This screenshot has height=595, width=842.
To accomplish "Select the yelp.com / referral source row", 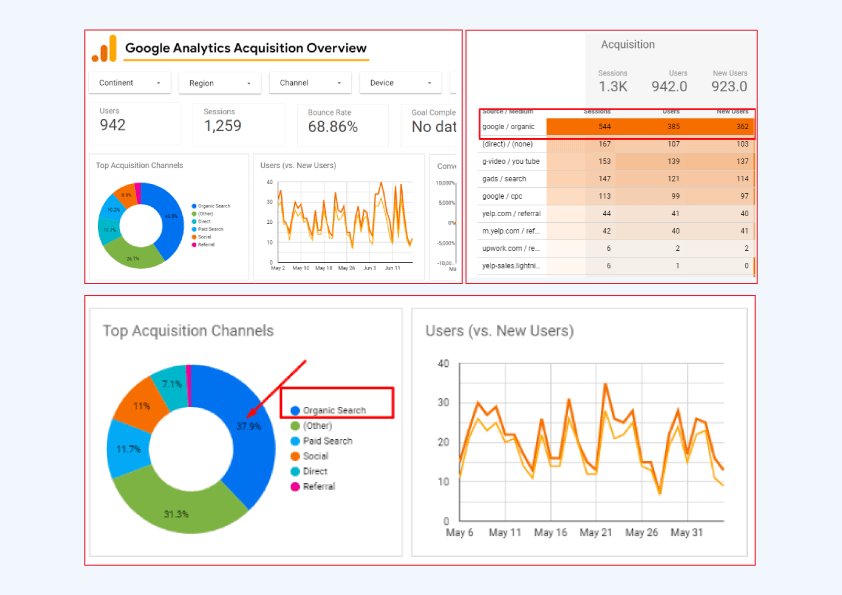I will (x=616, y=214).
